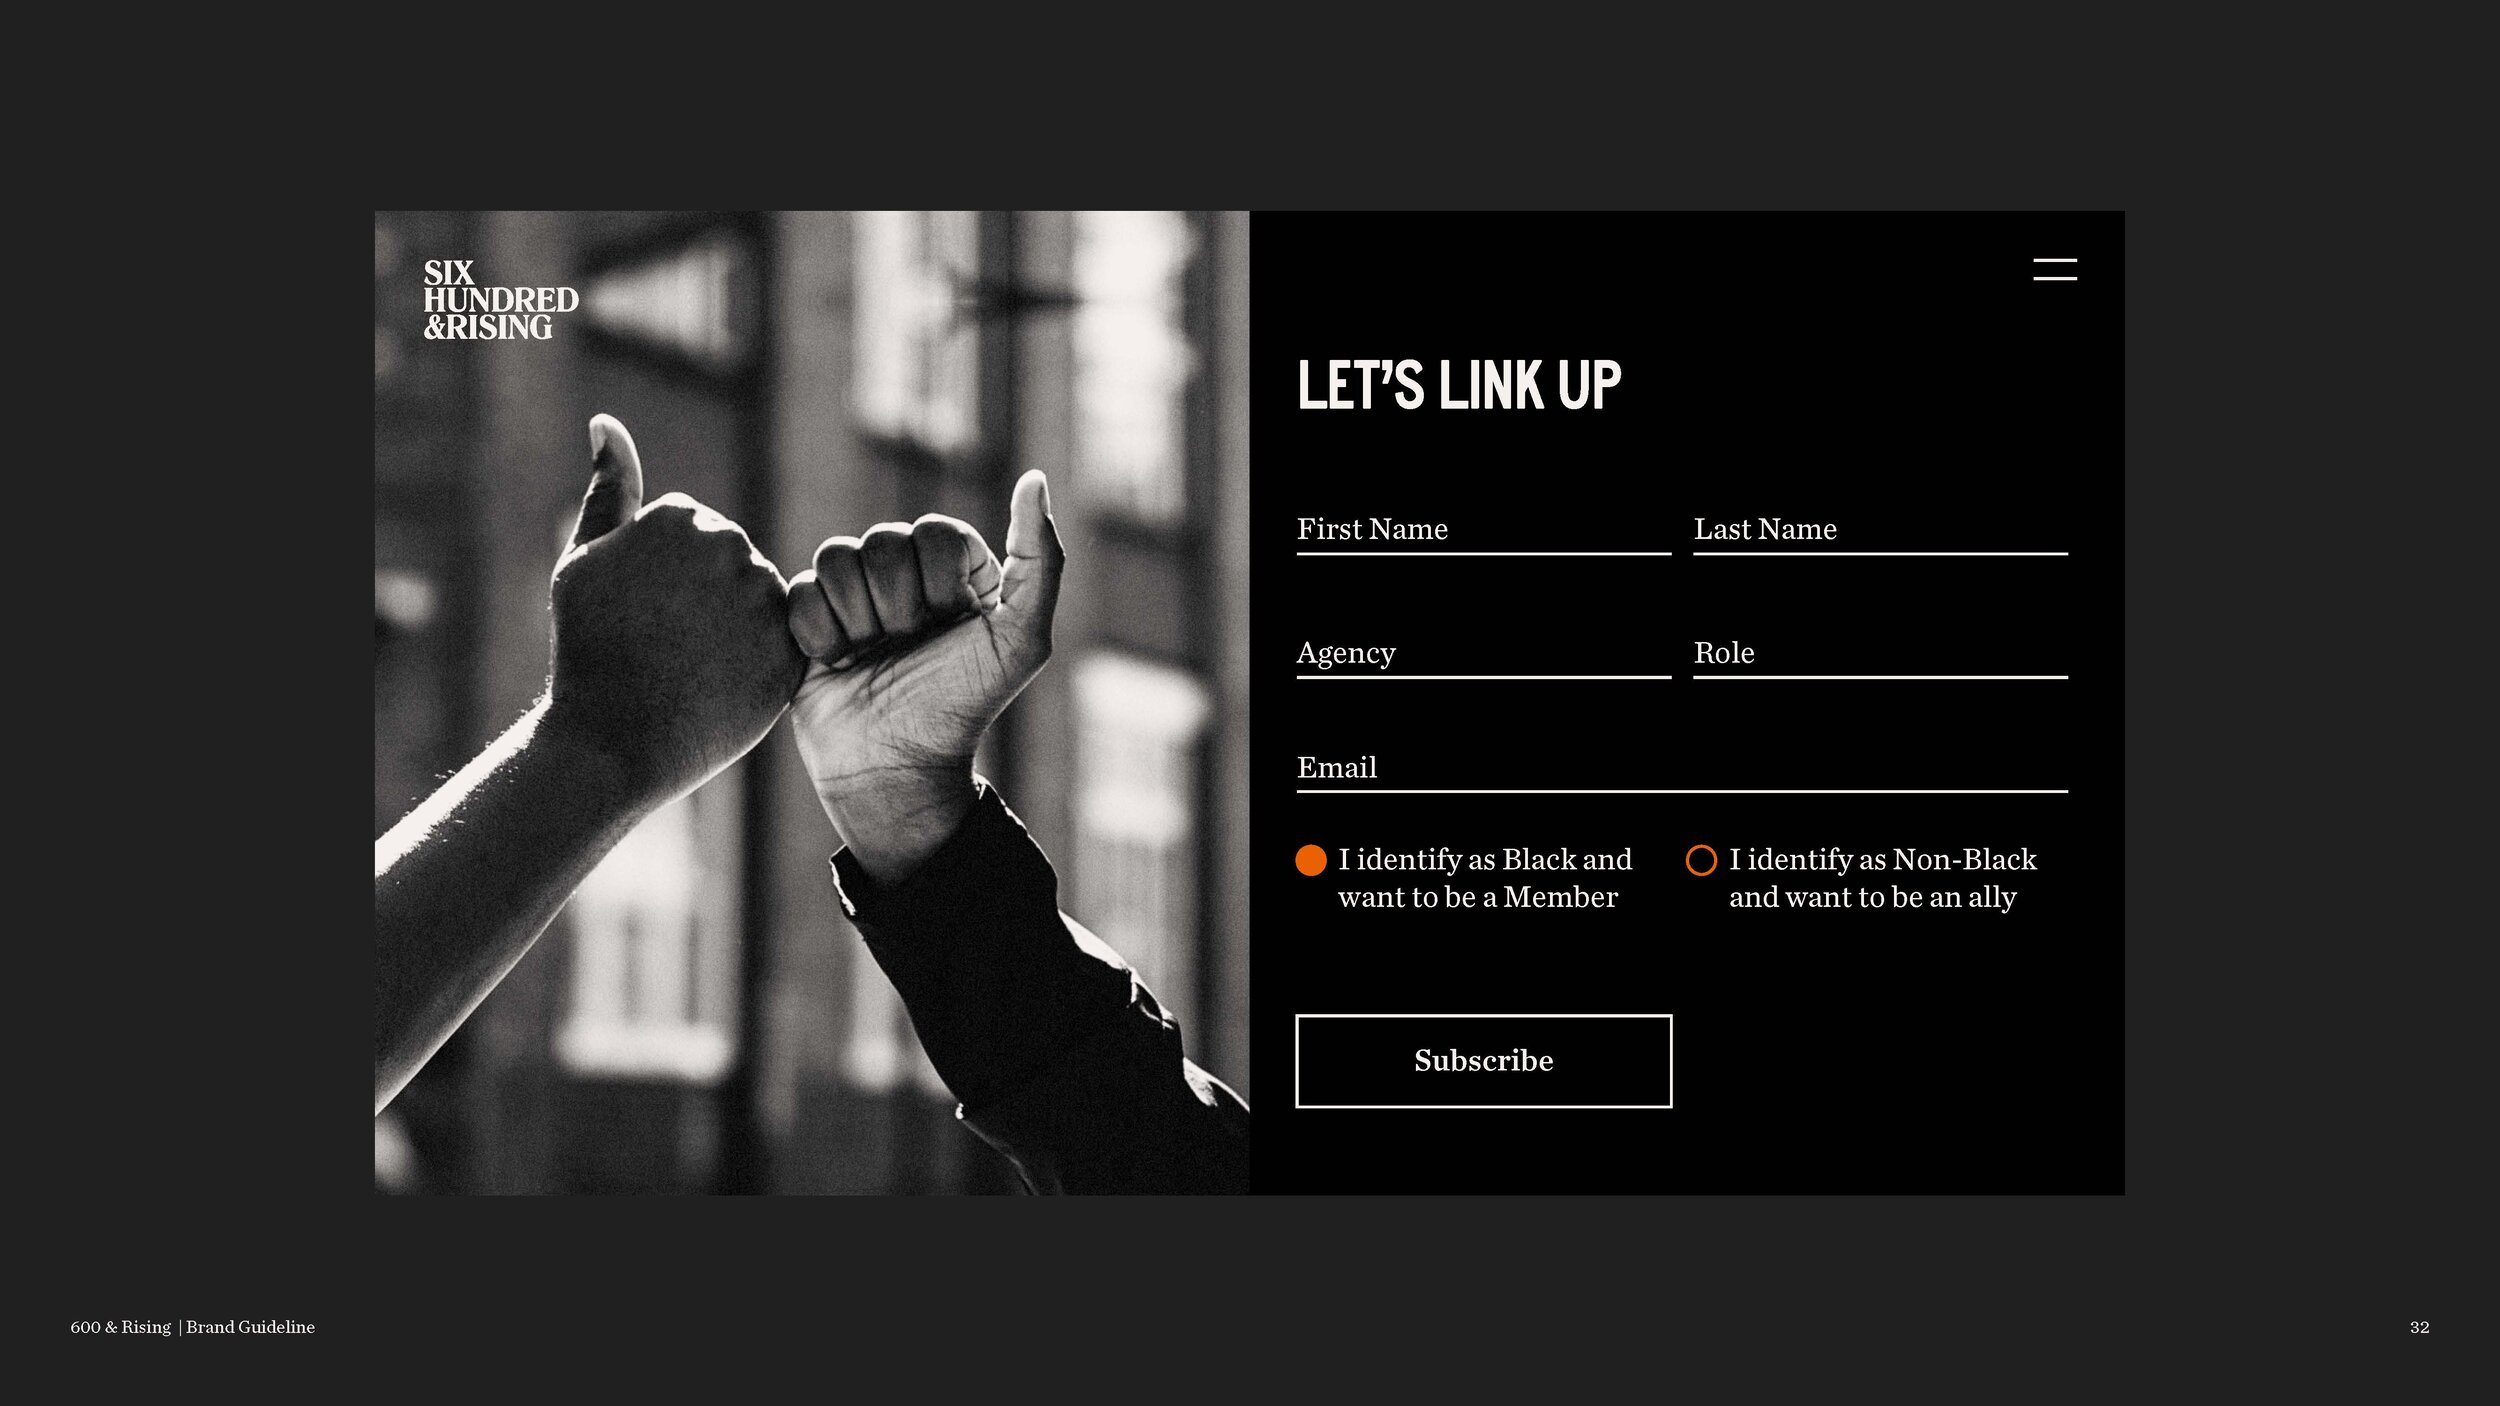
Task: Click the 'Brand Guideline' footer text
Action: 250,1327
